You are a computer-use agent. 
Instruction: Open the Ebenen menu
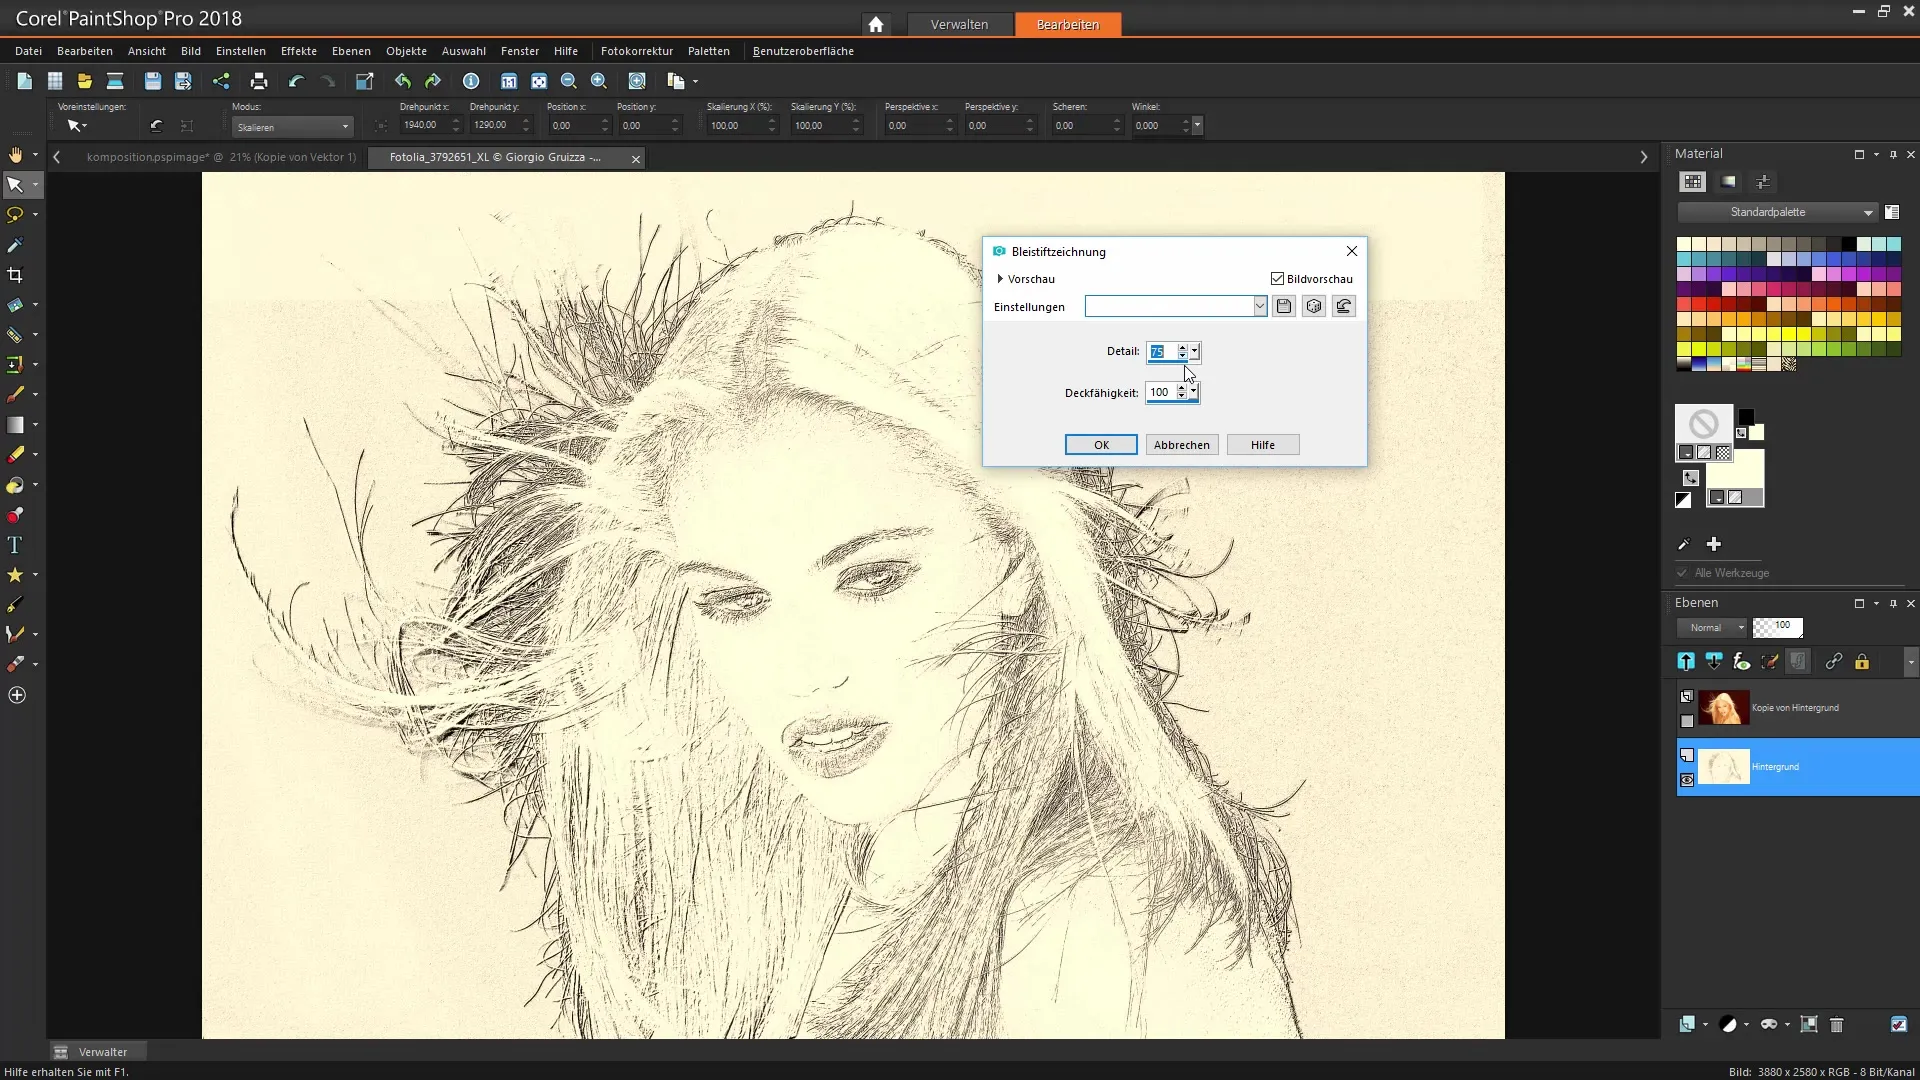(351, 51)
